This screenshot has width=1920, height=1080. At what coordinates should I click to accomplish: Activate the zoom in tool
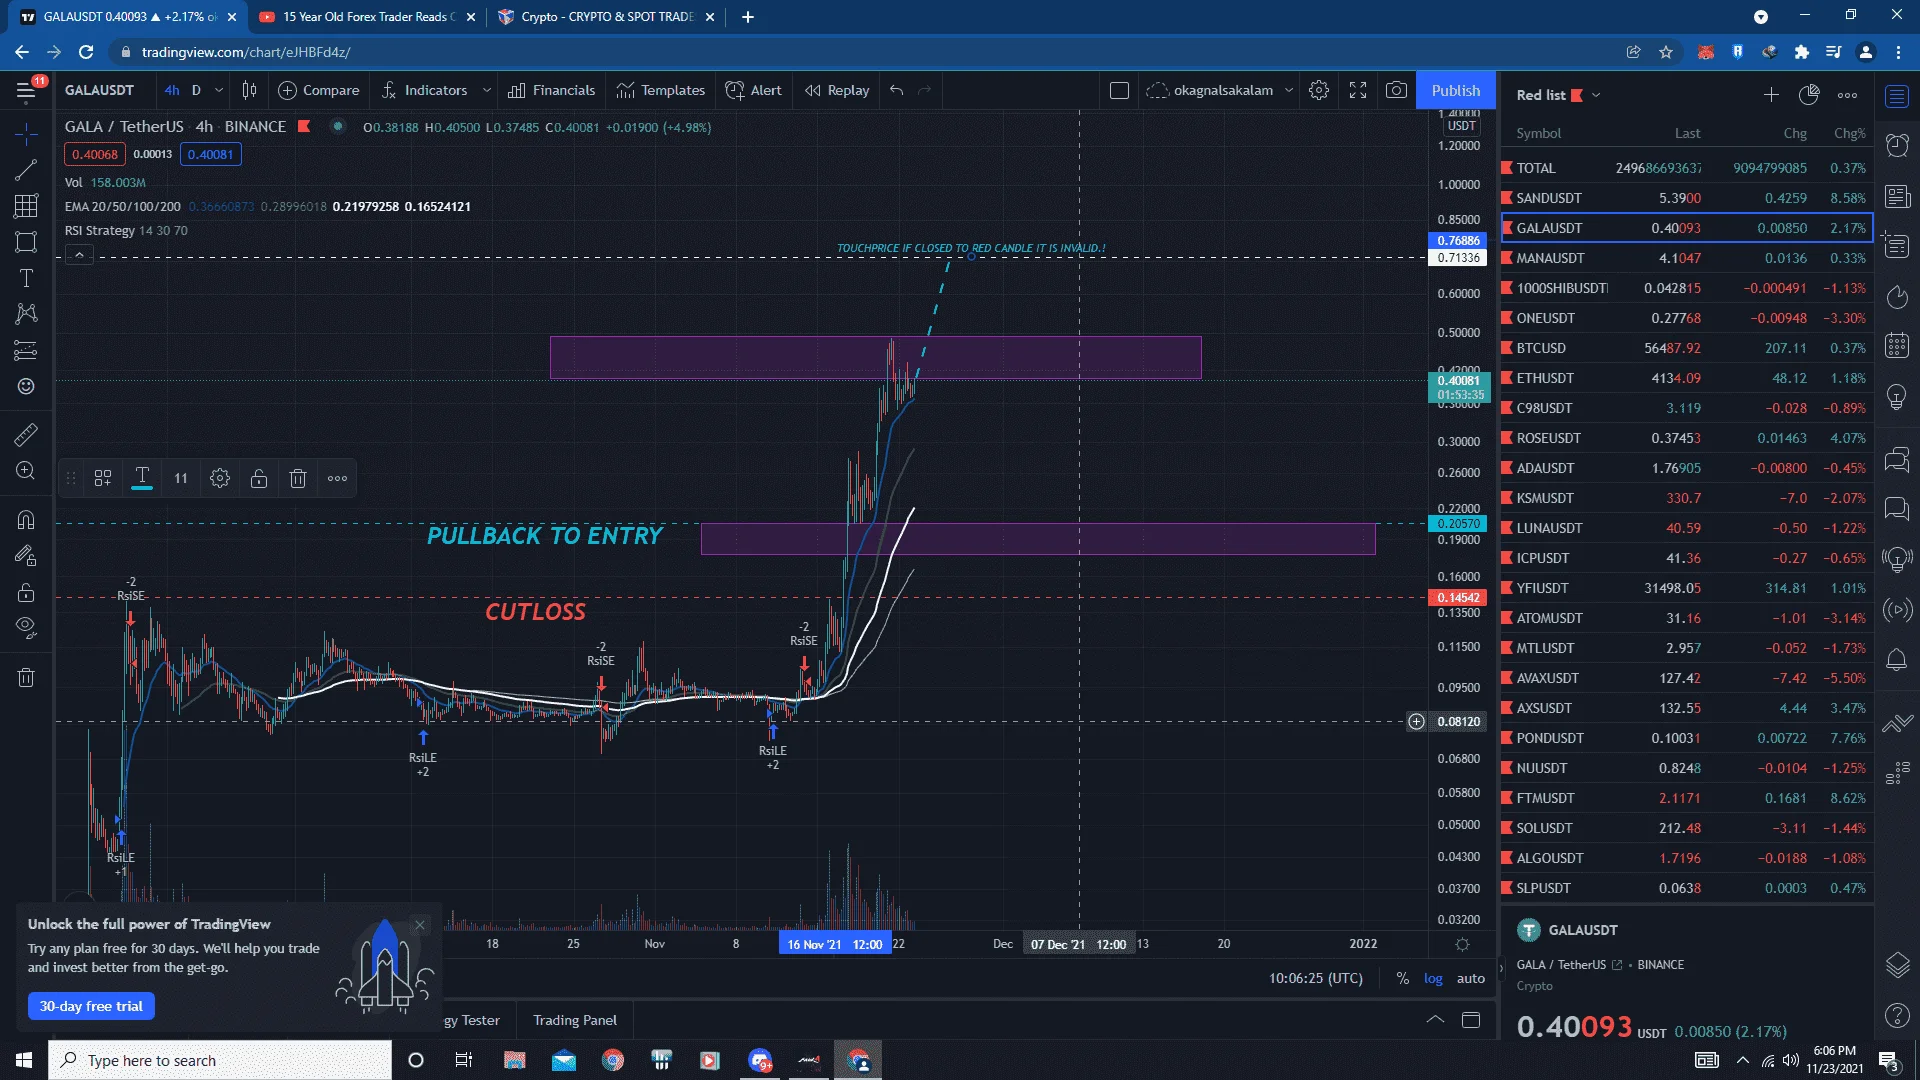pyautogui.click(x=26, y=470)
